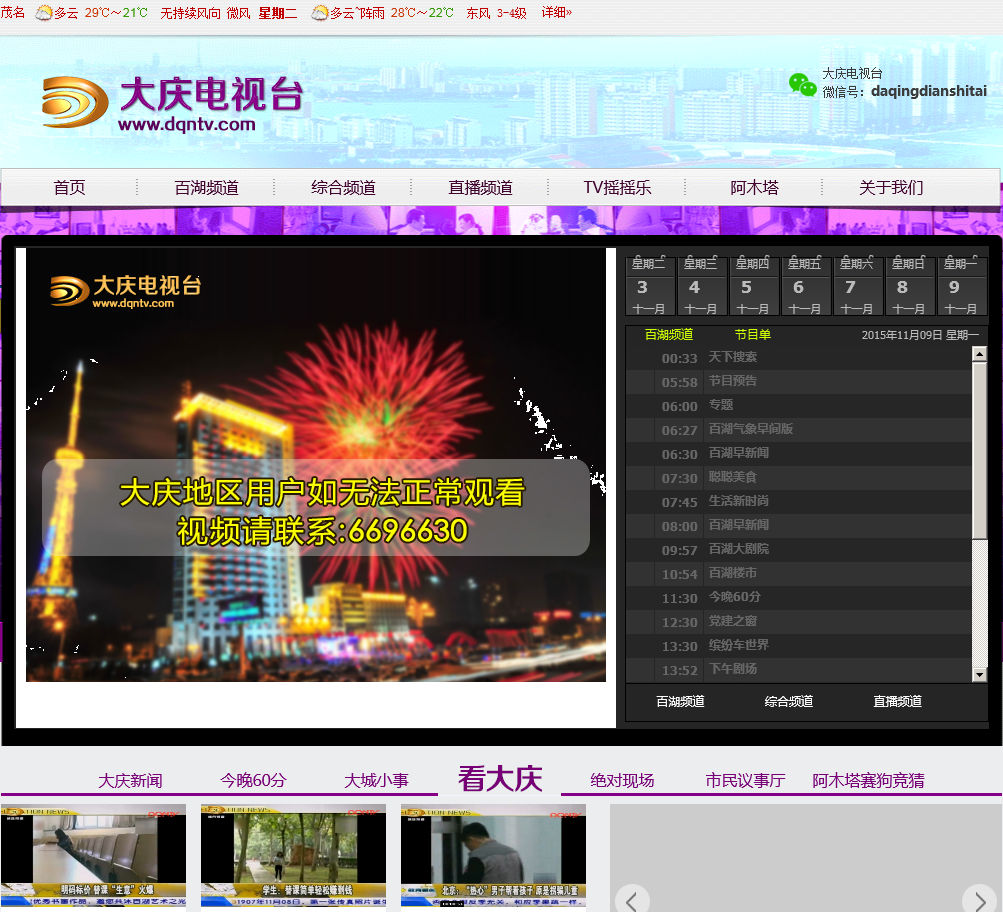1003x912 pixels.
Task: Open 大庆新闻 section tab
Action: point(130,780)
